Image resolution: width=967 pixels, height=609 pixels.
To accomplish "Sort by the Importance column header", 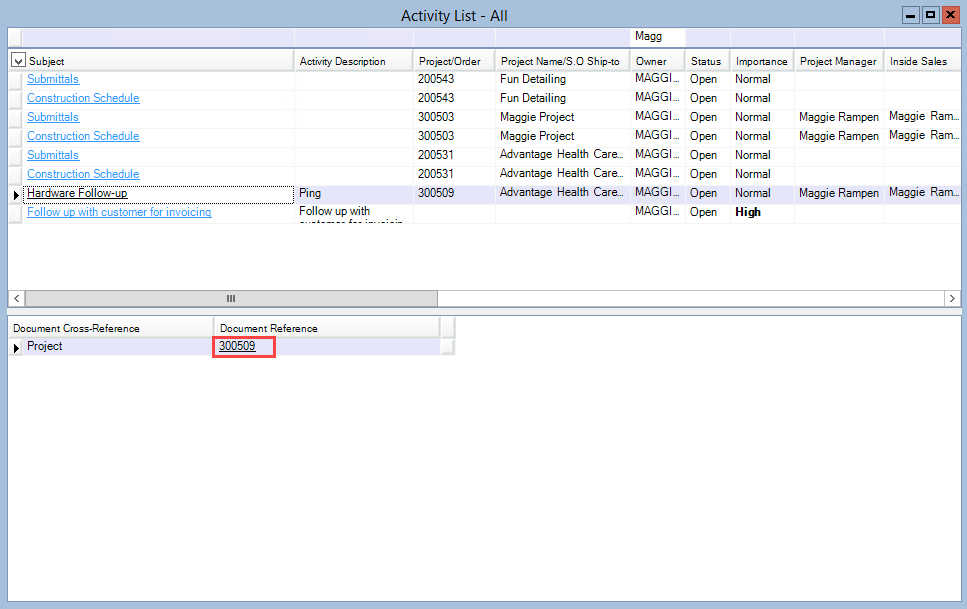I will click(761, 61).
